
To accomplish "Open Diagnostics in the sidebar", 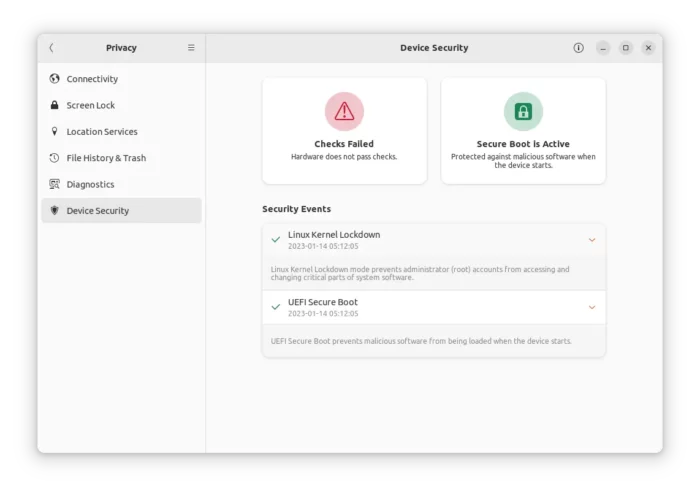I will pos(121,184).
